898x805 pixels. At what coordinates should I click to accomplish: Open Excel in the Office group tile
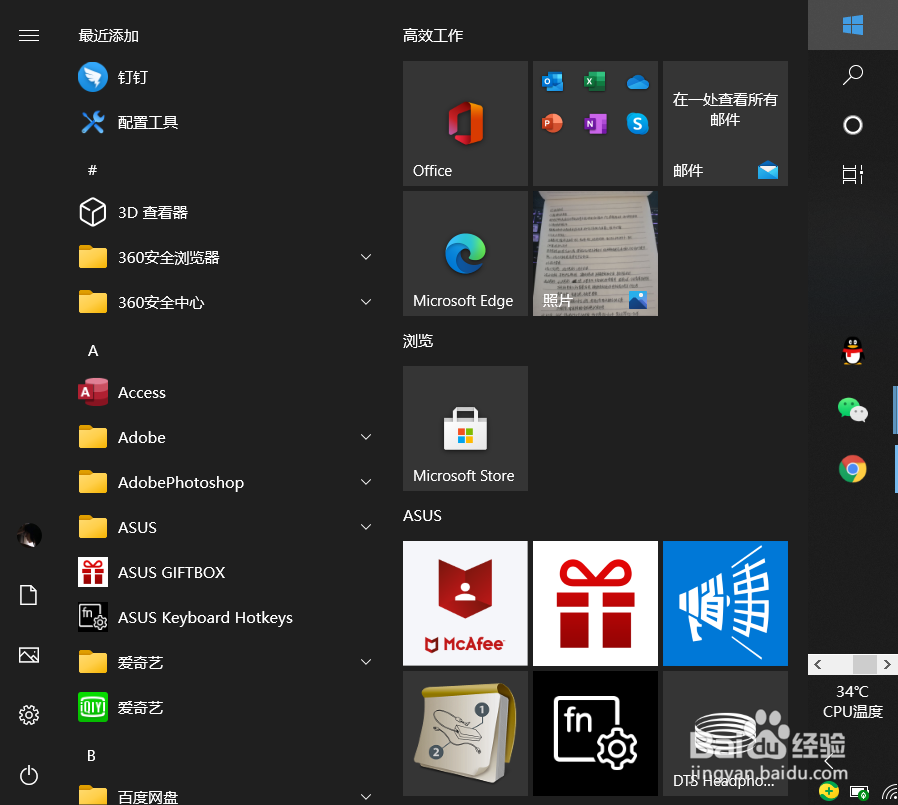594,81
